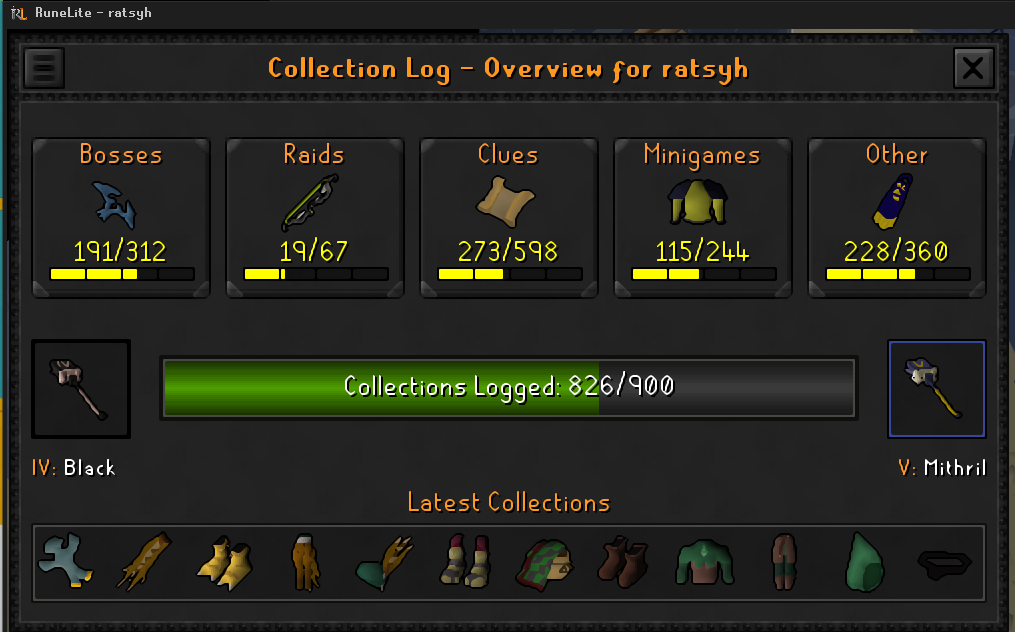Click the Mithril rank staff icon
Image resolution: width=1015 pixels, height=632 pixels.
(x=937, y=389)
